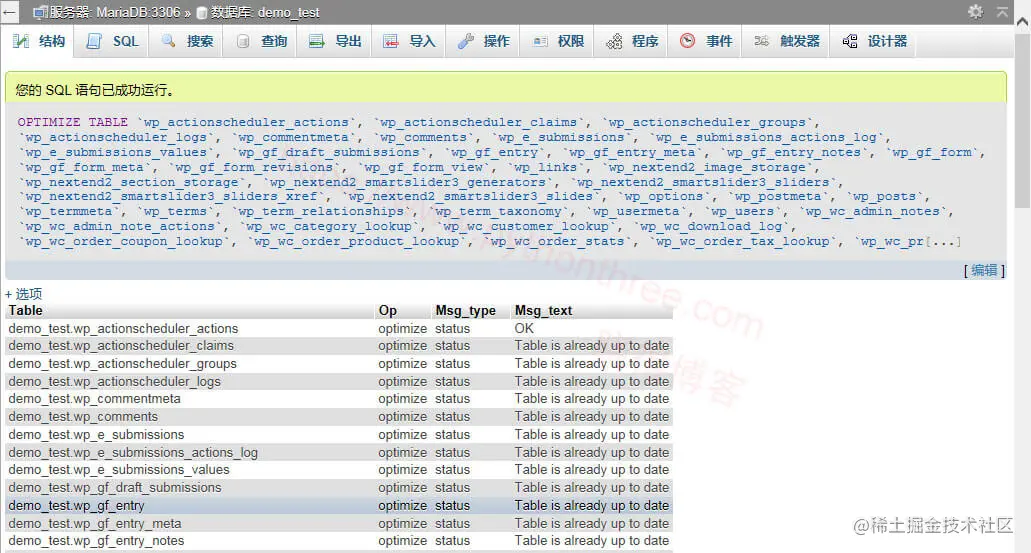Click the database icon in breadcrumb
This screenshot has height=553, width=1031.
202,12
